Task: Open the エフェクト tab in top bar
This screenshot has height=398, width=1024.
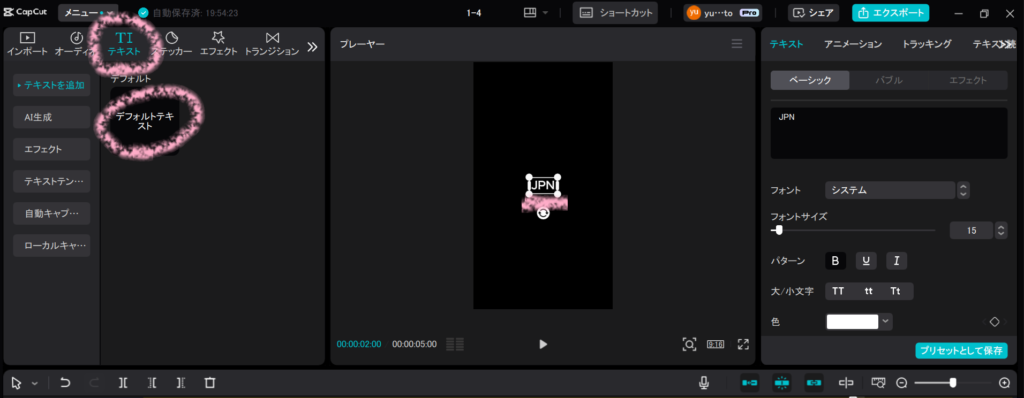Action: coord(218,44)
